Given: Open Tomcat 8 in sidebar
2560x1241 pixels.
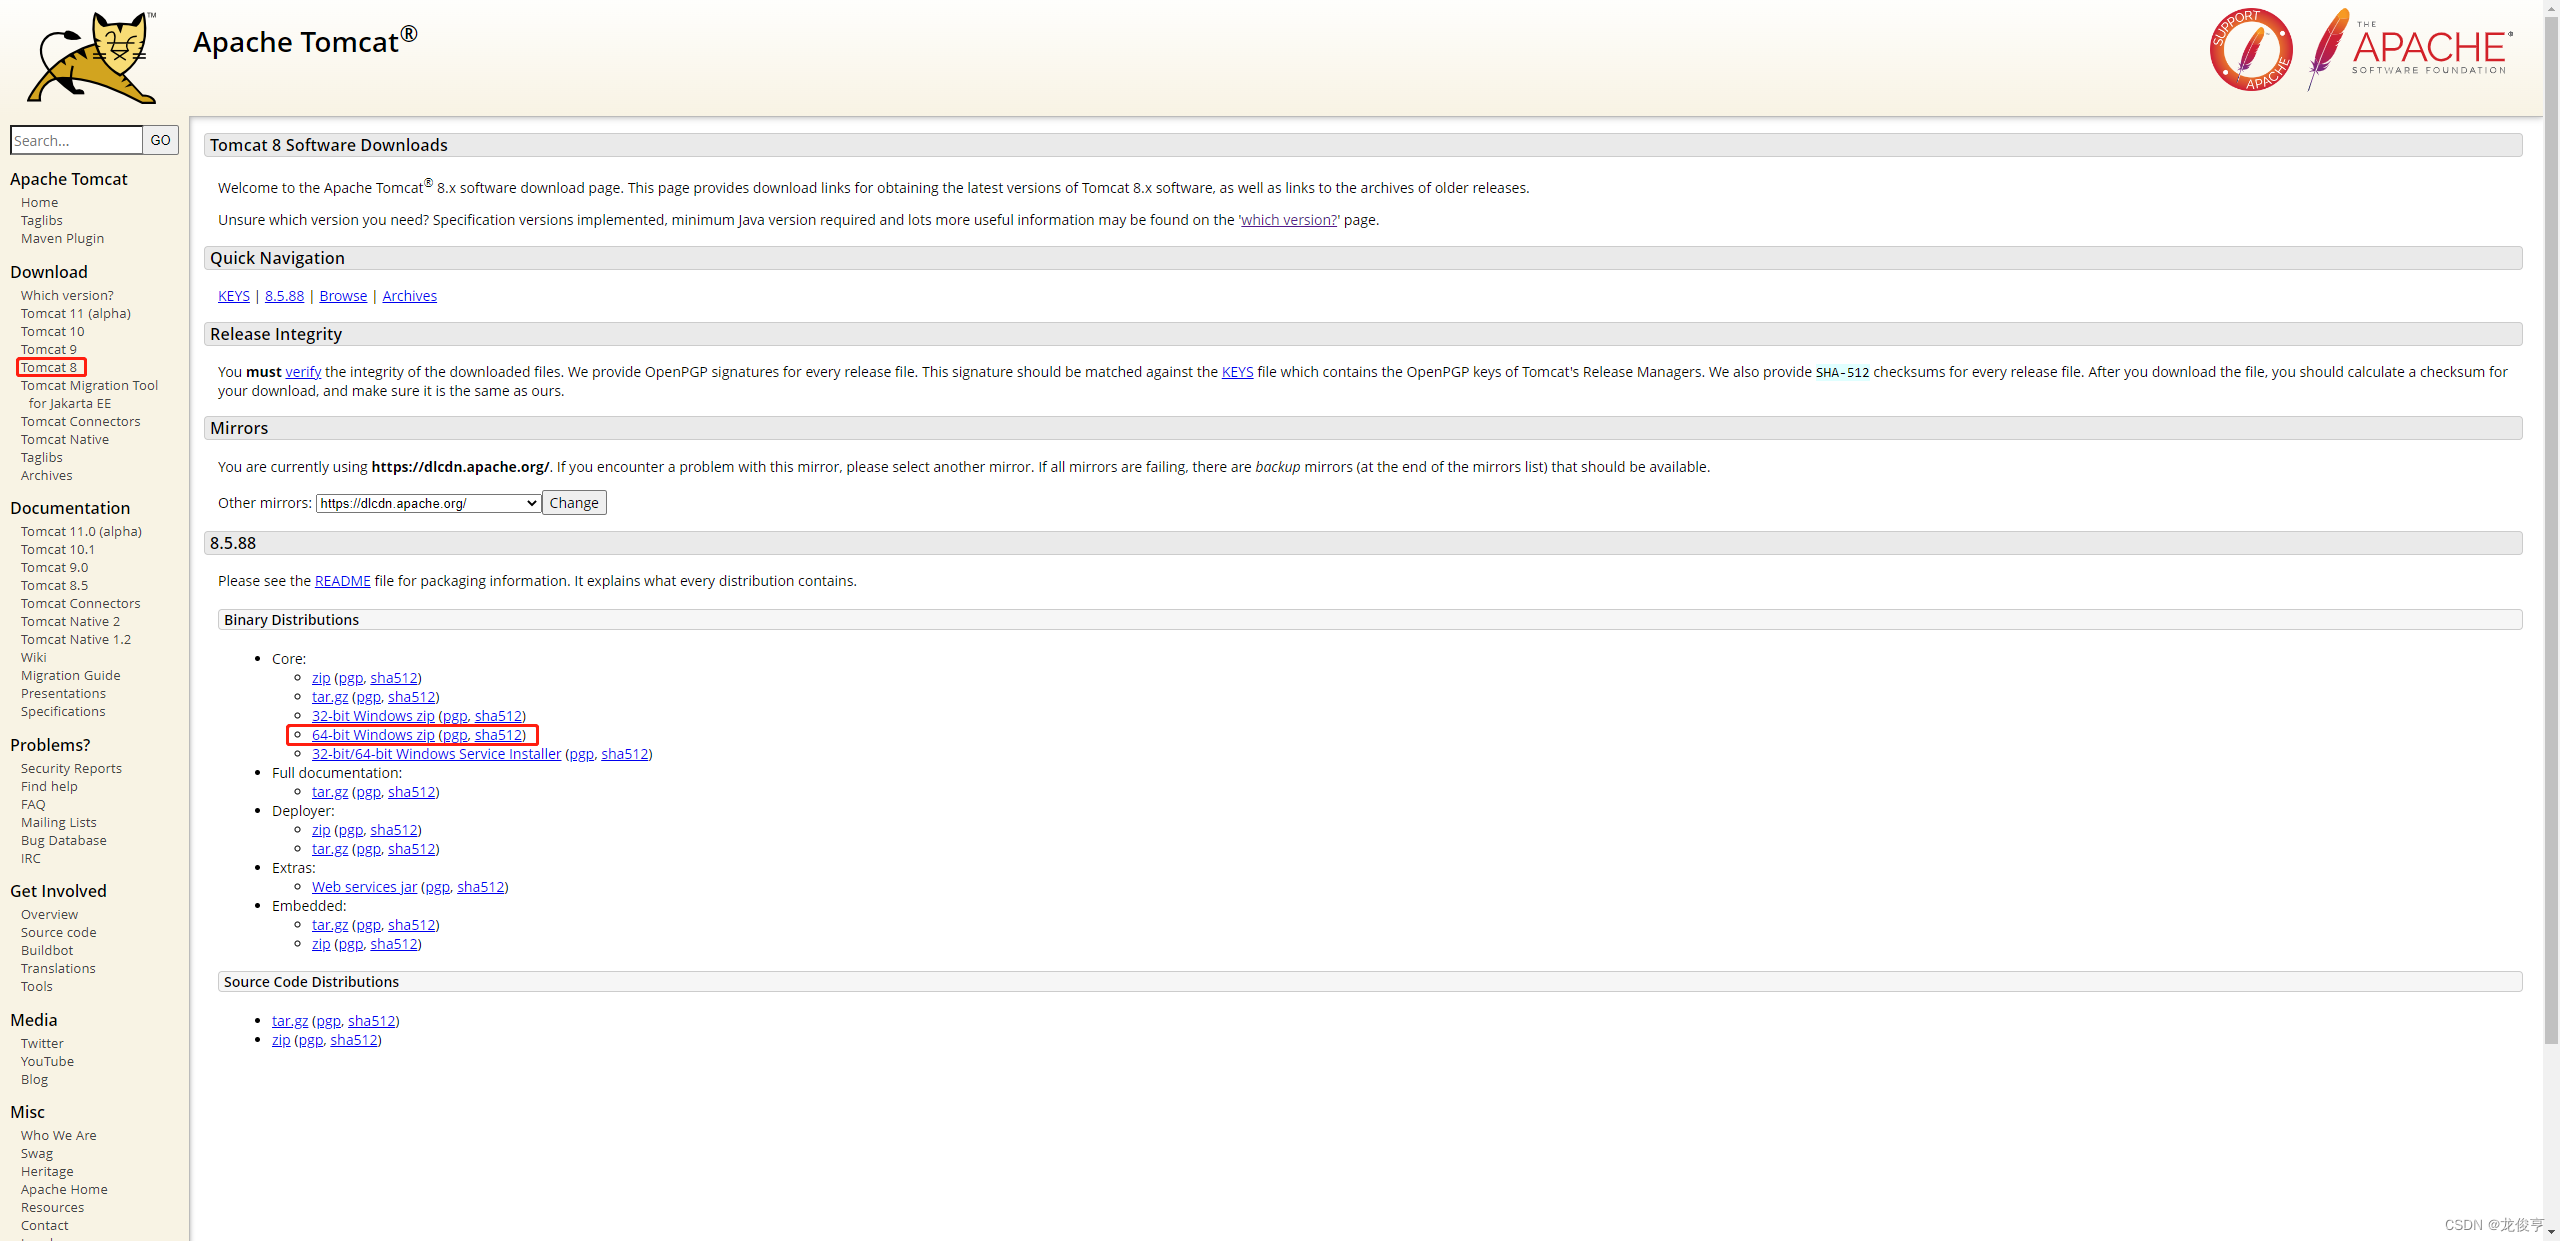Looking at the screenshot, I should (49, 367).
